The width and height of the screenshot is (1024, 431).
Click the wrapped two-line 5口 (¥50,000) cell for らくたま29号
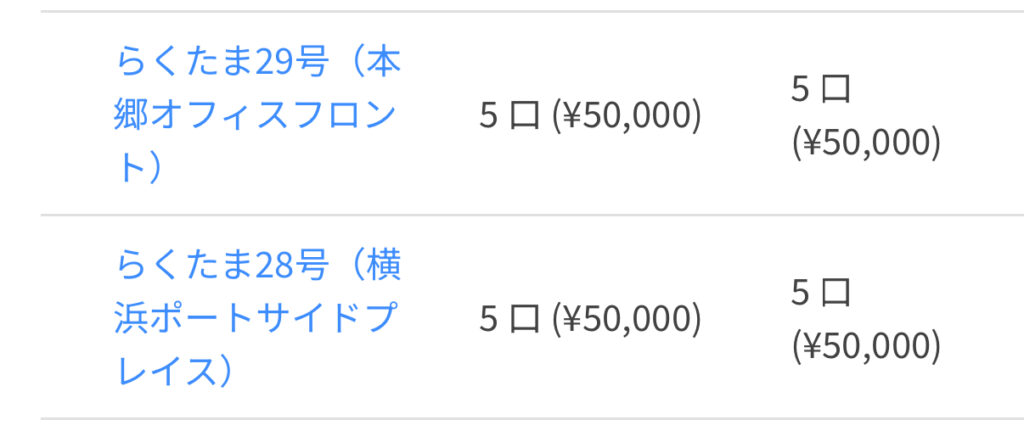tap(866, 116)
